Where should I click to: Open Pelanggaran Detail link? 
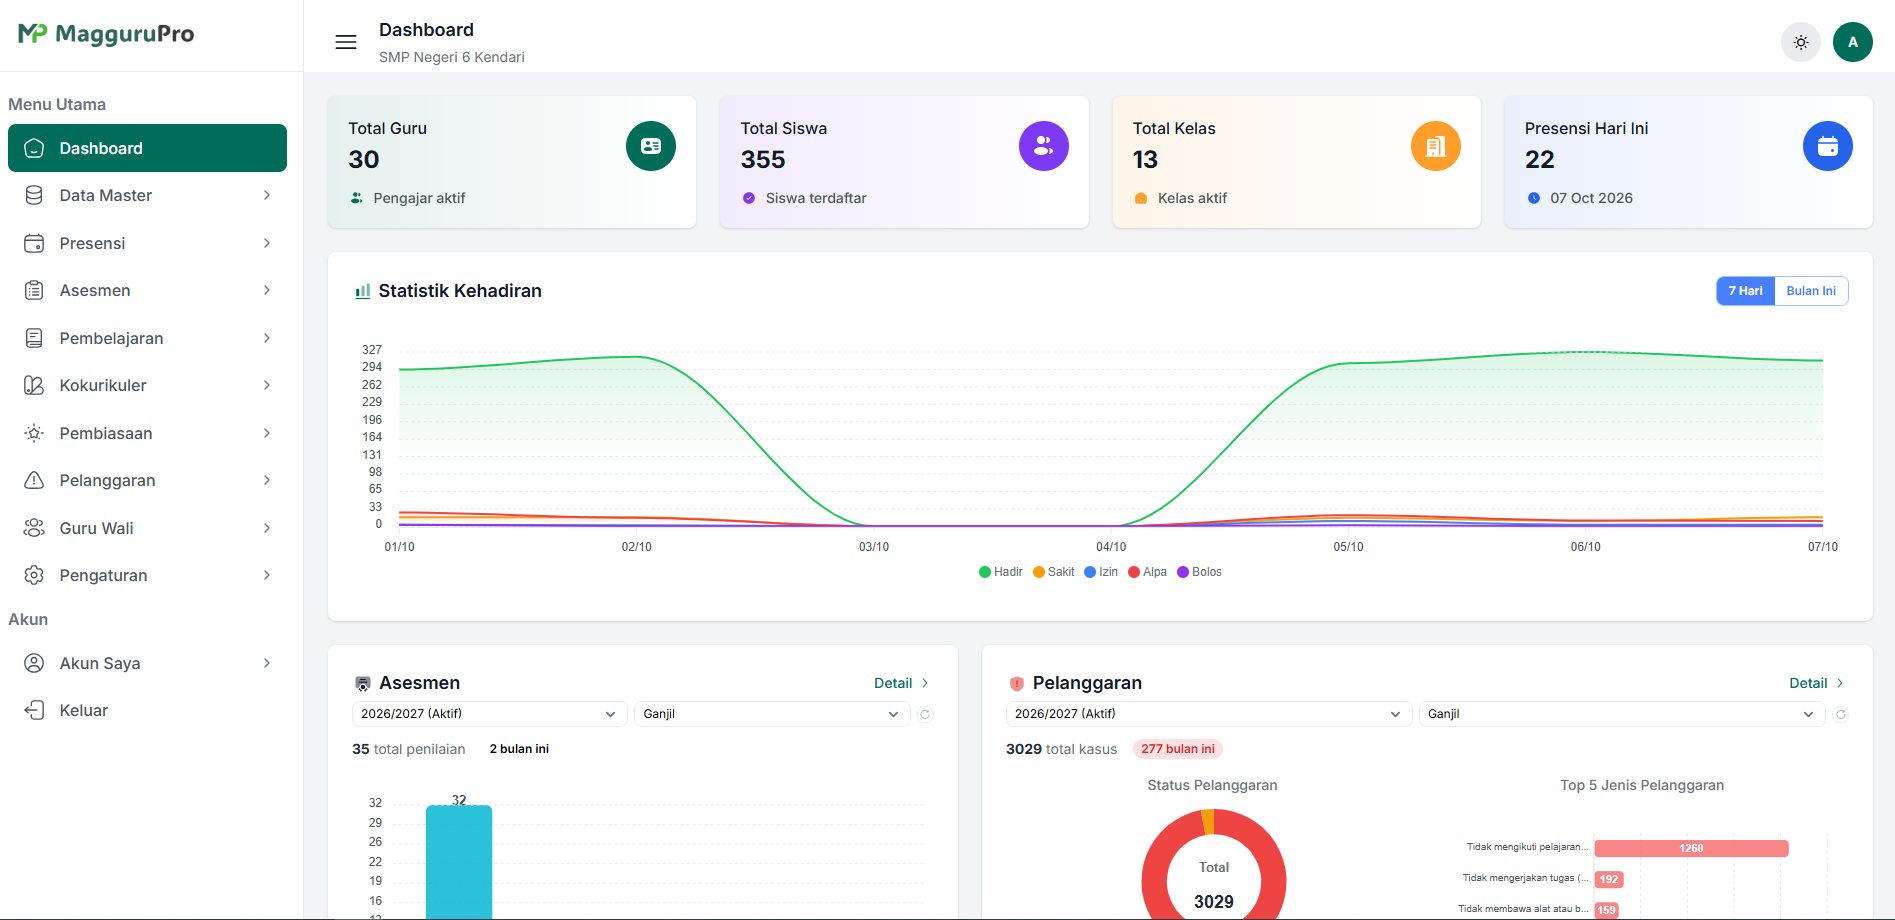(x=1817, y=683)
